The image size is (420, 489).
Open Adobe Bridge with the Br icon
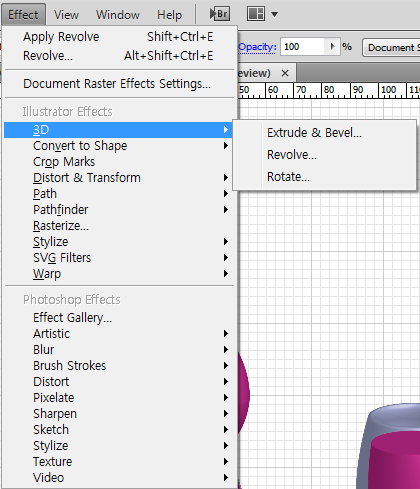point(220,14)
